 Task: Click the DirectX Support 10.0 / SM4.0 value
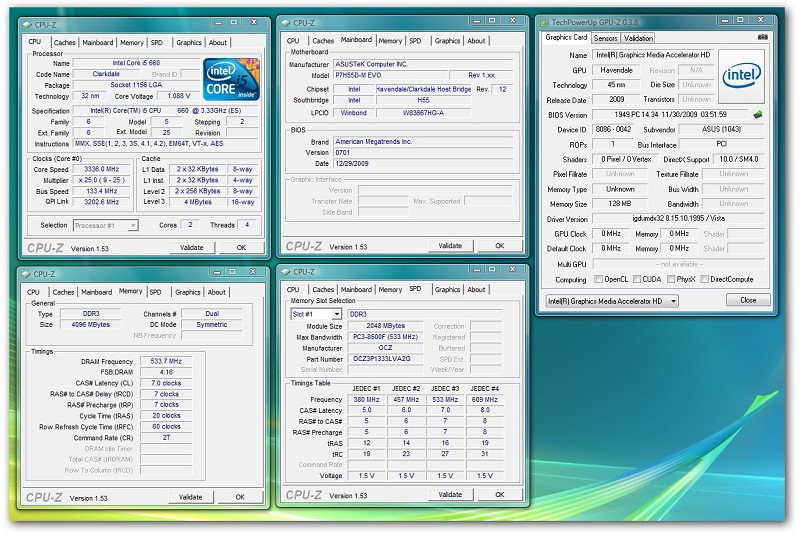click(739, 159)
